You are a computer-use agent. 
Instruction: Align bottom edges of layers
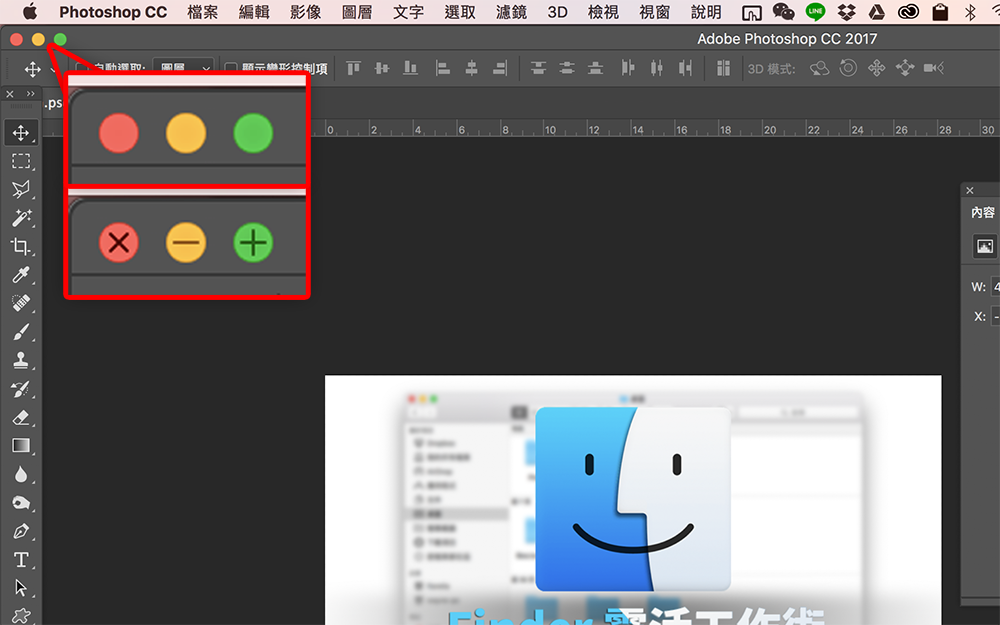pyautogui.click(x=411, y=68)
